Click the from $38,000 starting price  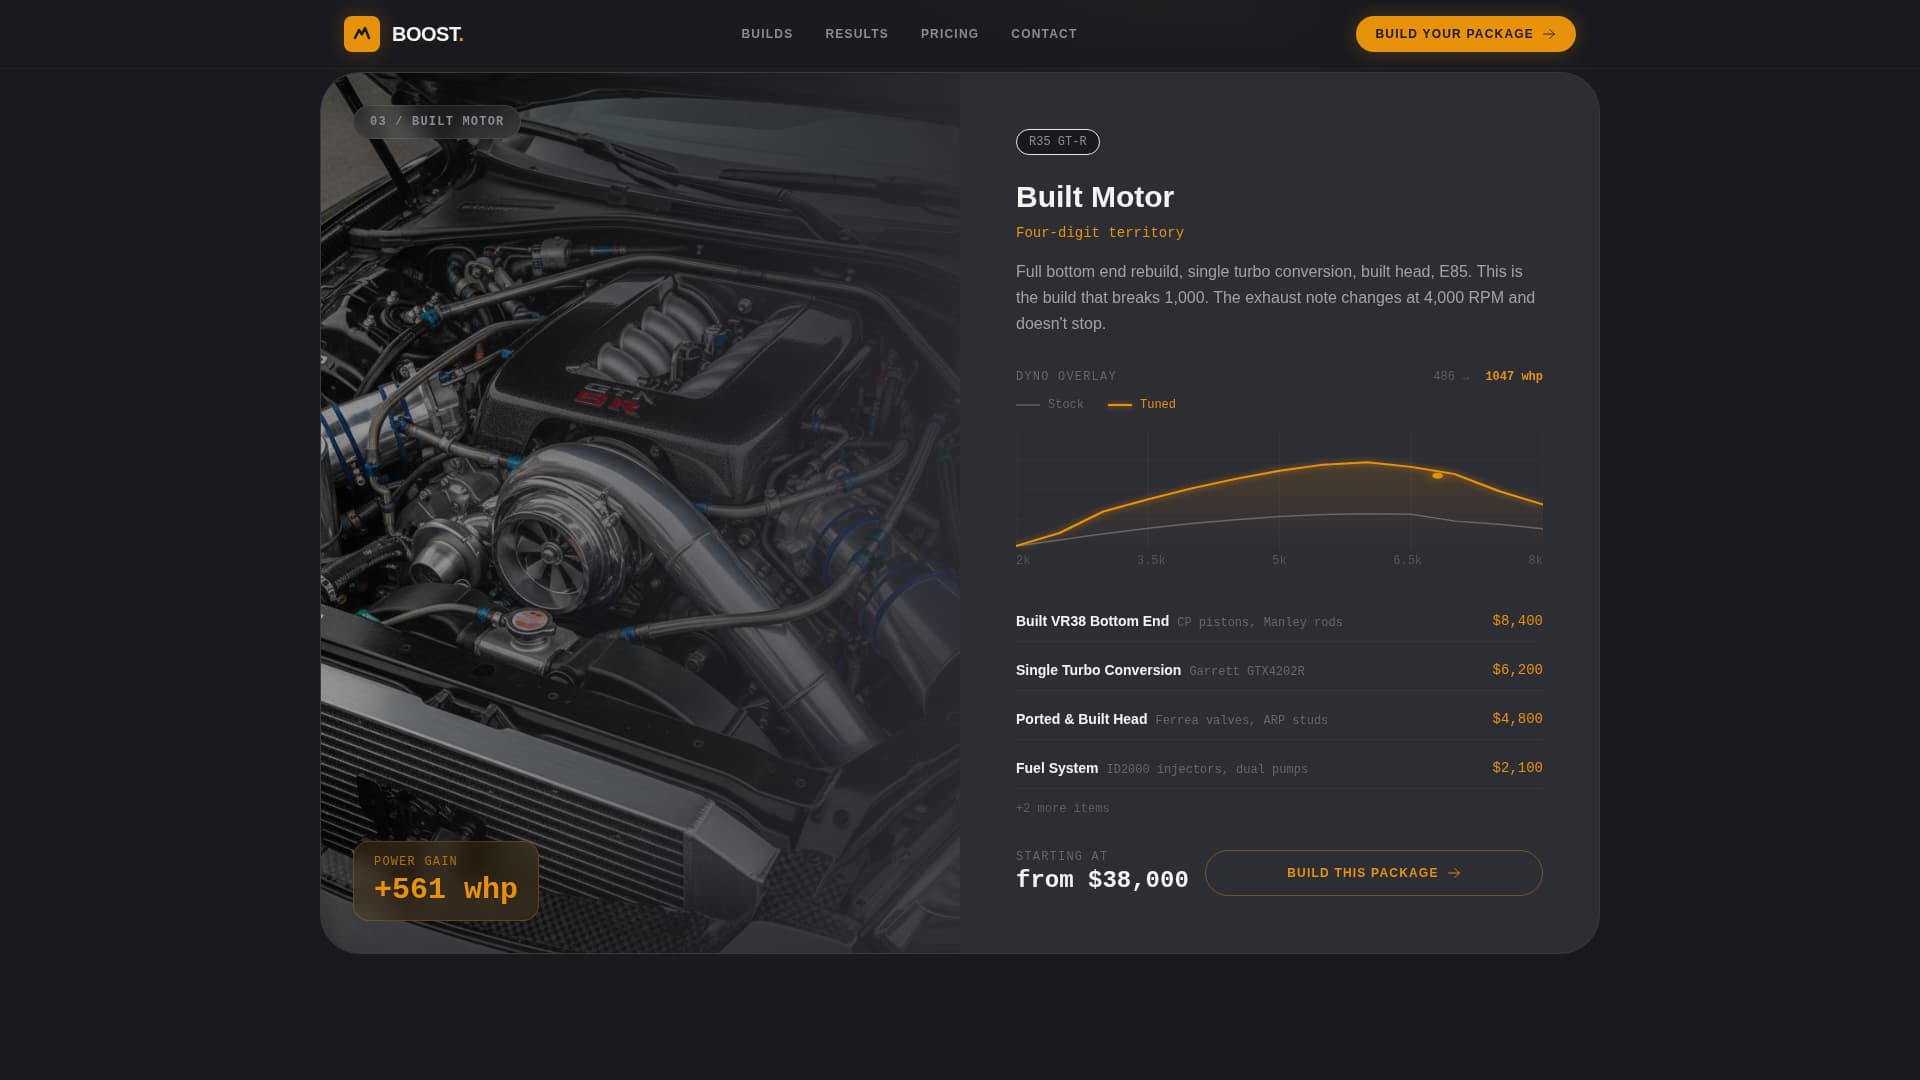1102,880
